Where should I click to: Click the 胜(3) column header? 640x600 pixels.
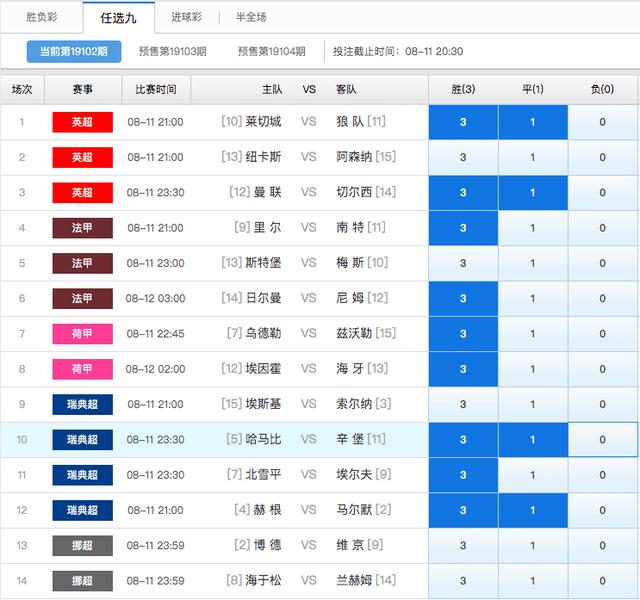pos(463,89)
